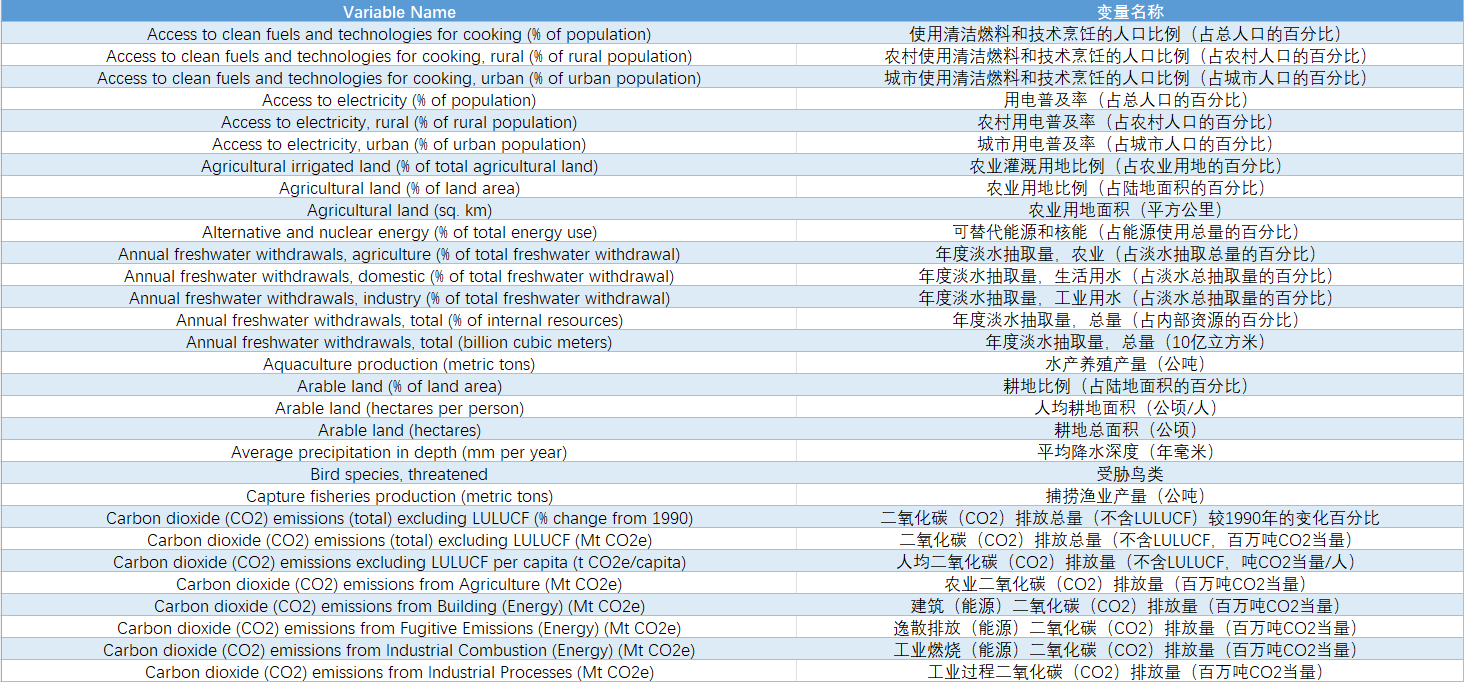Select 'Annual freshwater withdrawals, domestic' cell

click(399, 276)
